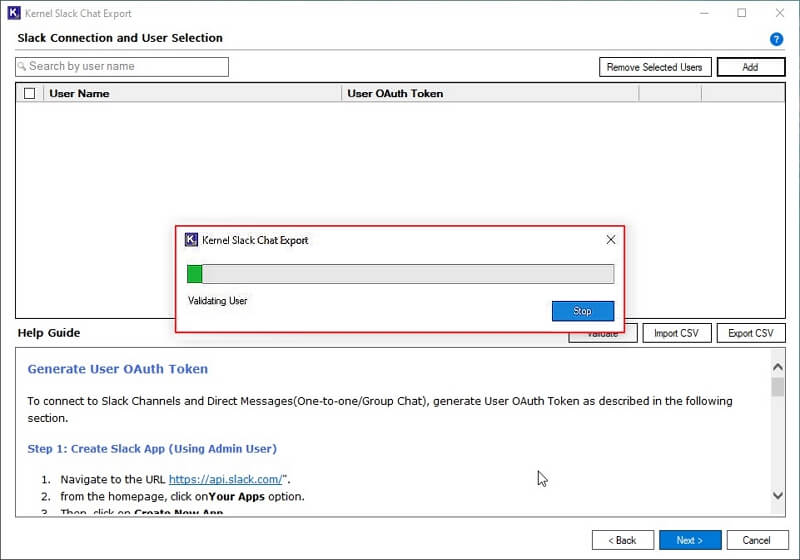
Task: Open the api.slack.com link
Action: (x=225, y=479)
